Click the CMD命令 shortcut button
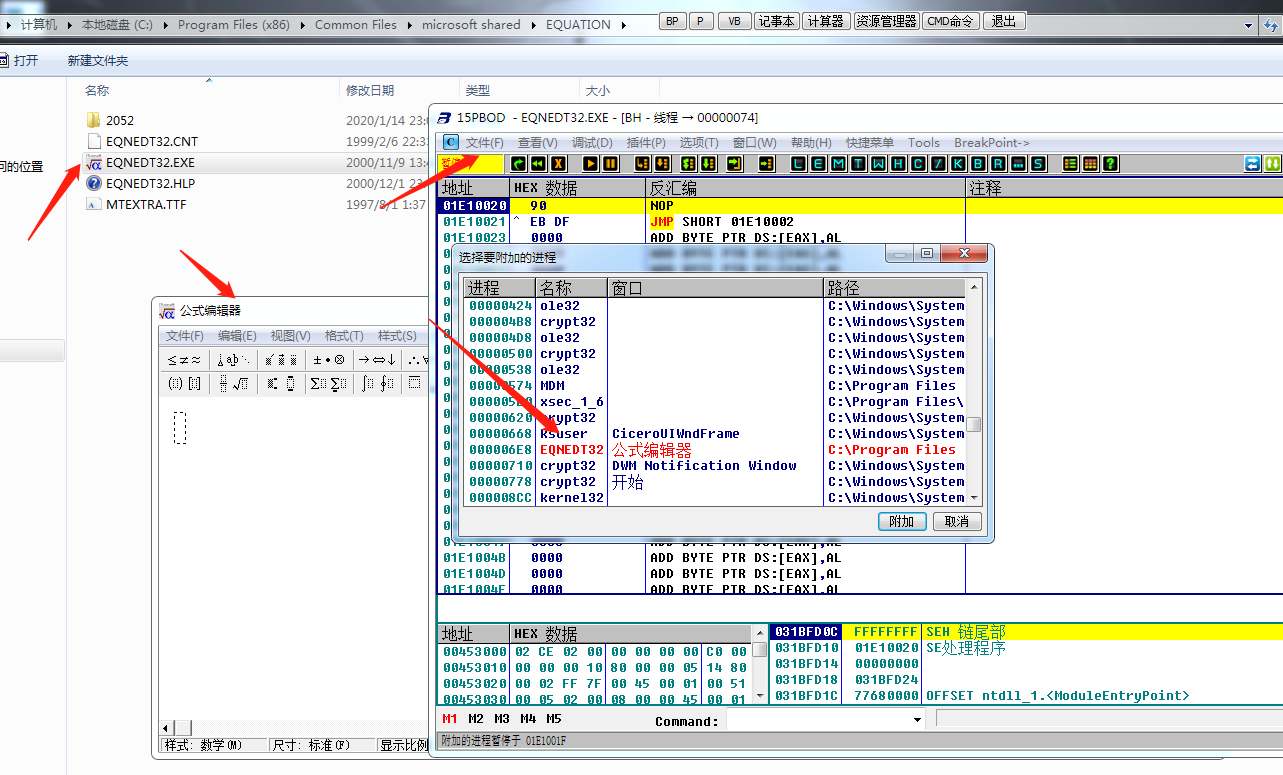Viewport: 1283px width, 775px height. click(951, 21)
